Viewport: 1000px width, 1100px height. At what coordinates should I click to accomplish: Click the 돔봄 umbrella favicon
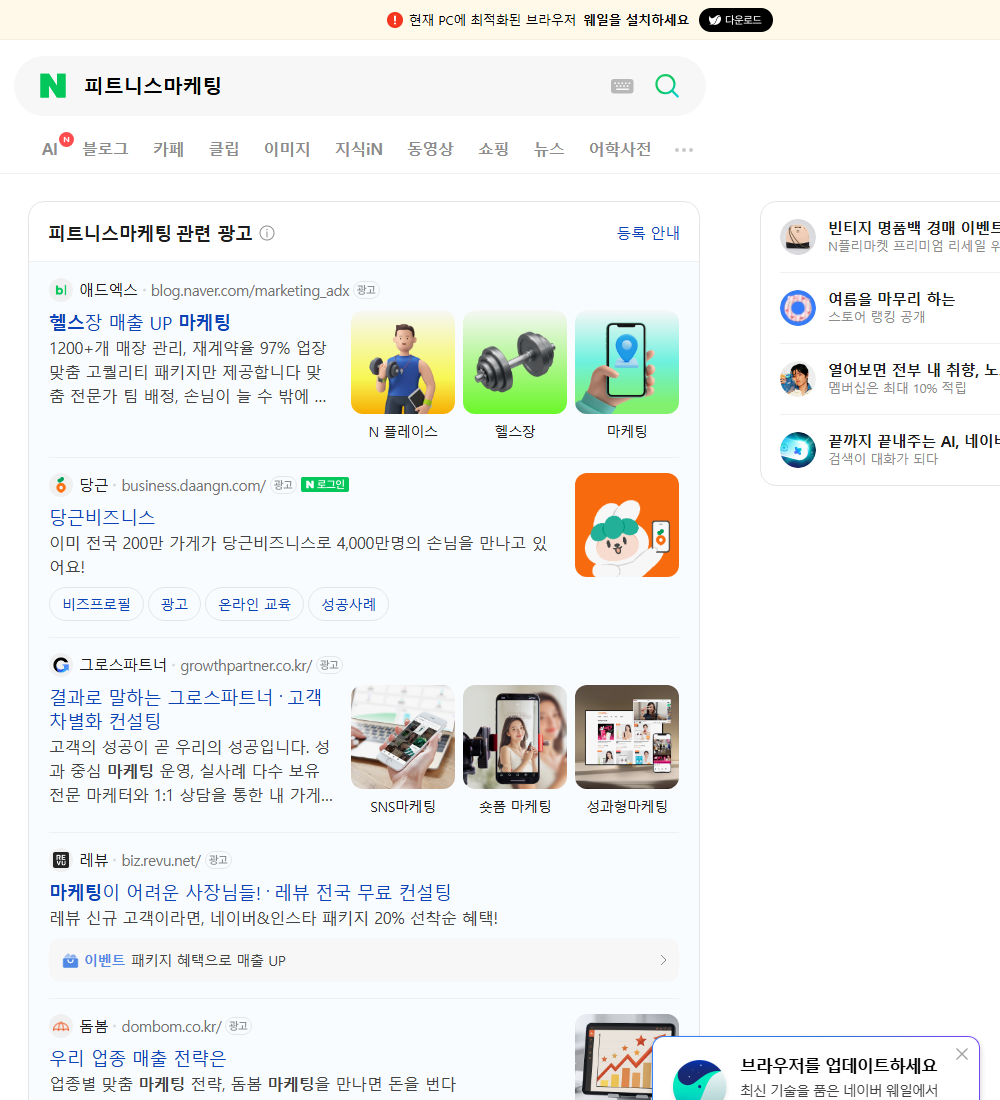tap(61, 1026)
